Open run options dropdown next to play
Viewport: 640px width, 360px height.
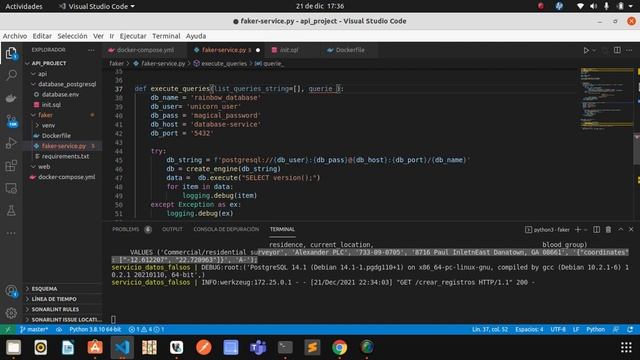pyautogui.click(x=594, y=50)
